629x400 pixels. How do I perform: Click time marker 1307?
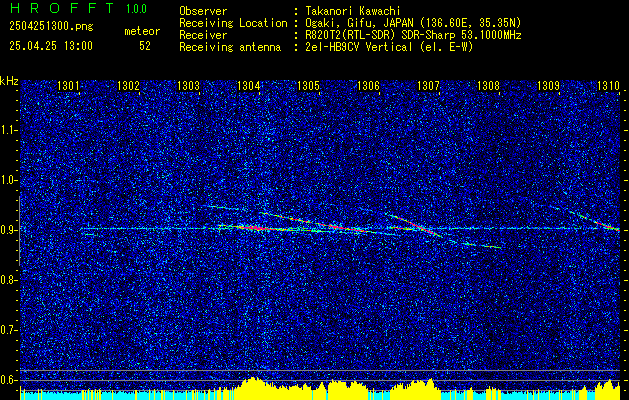tap(428, 86)
